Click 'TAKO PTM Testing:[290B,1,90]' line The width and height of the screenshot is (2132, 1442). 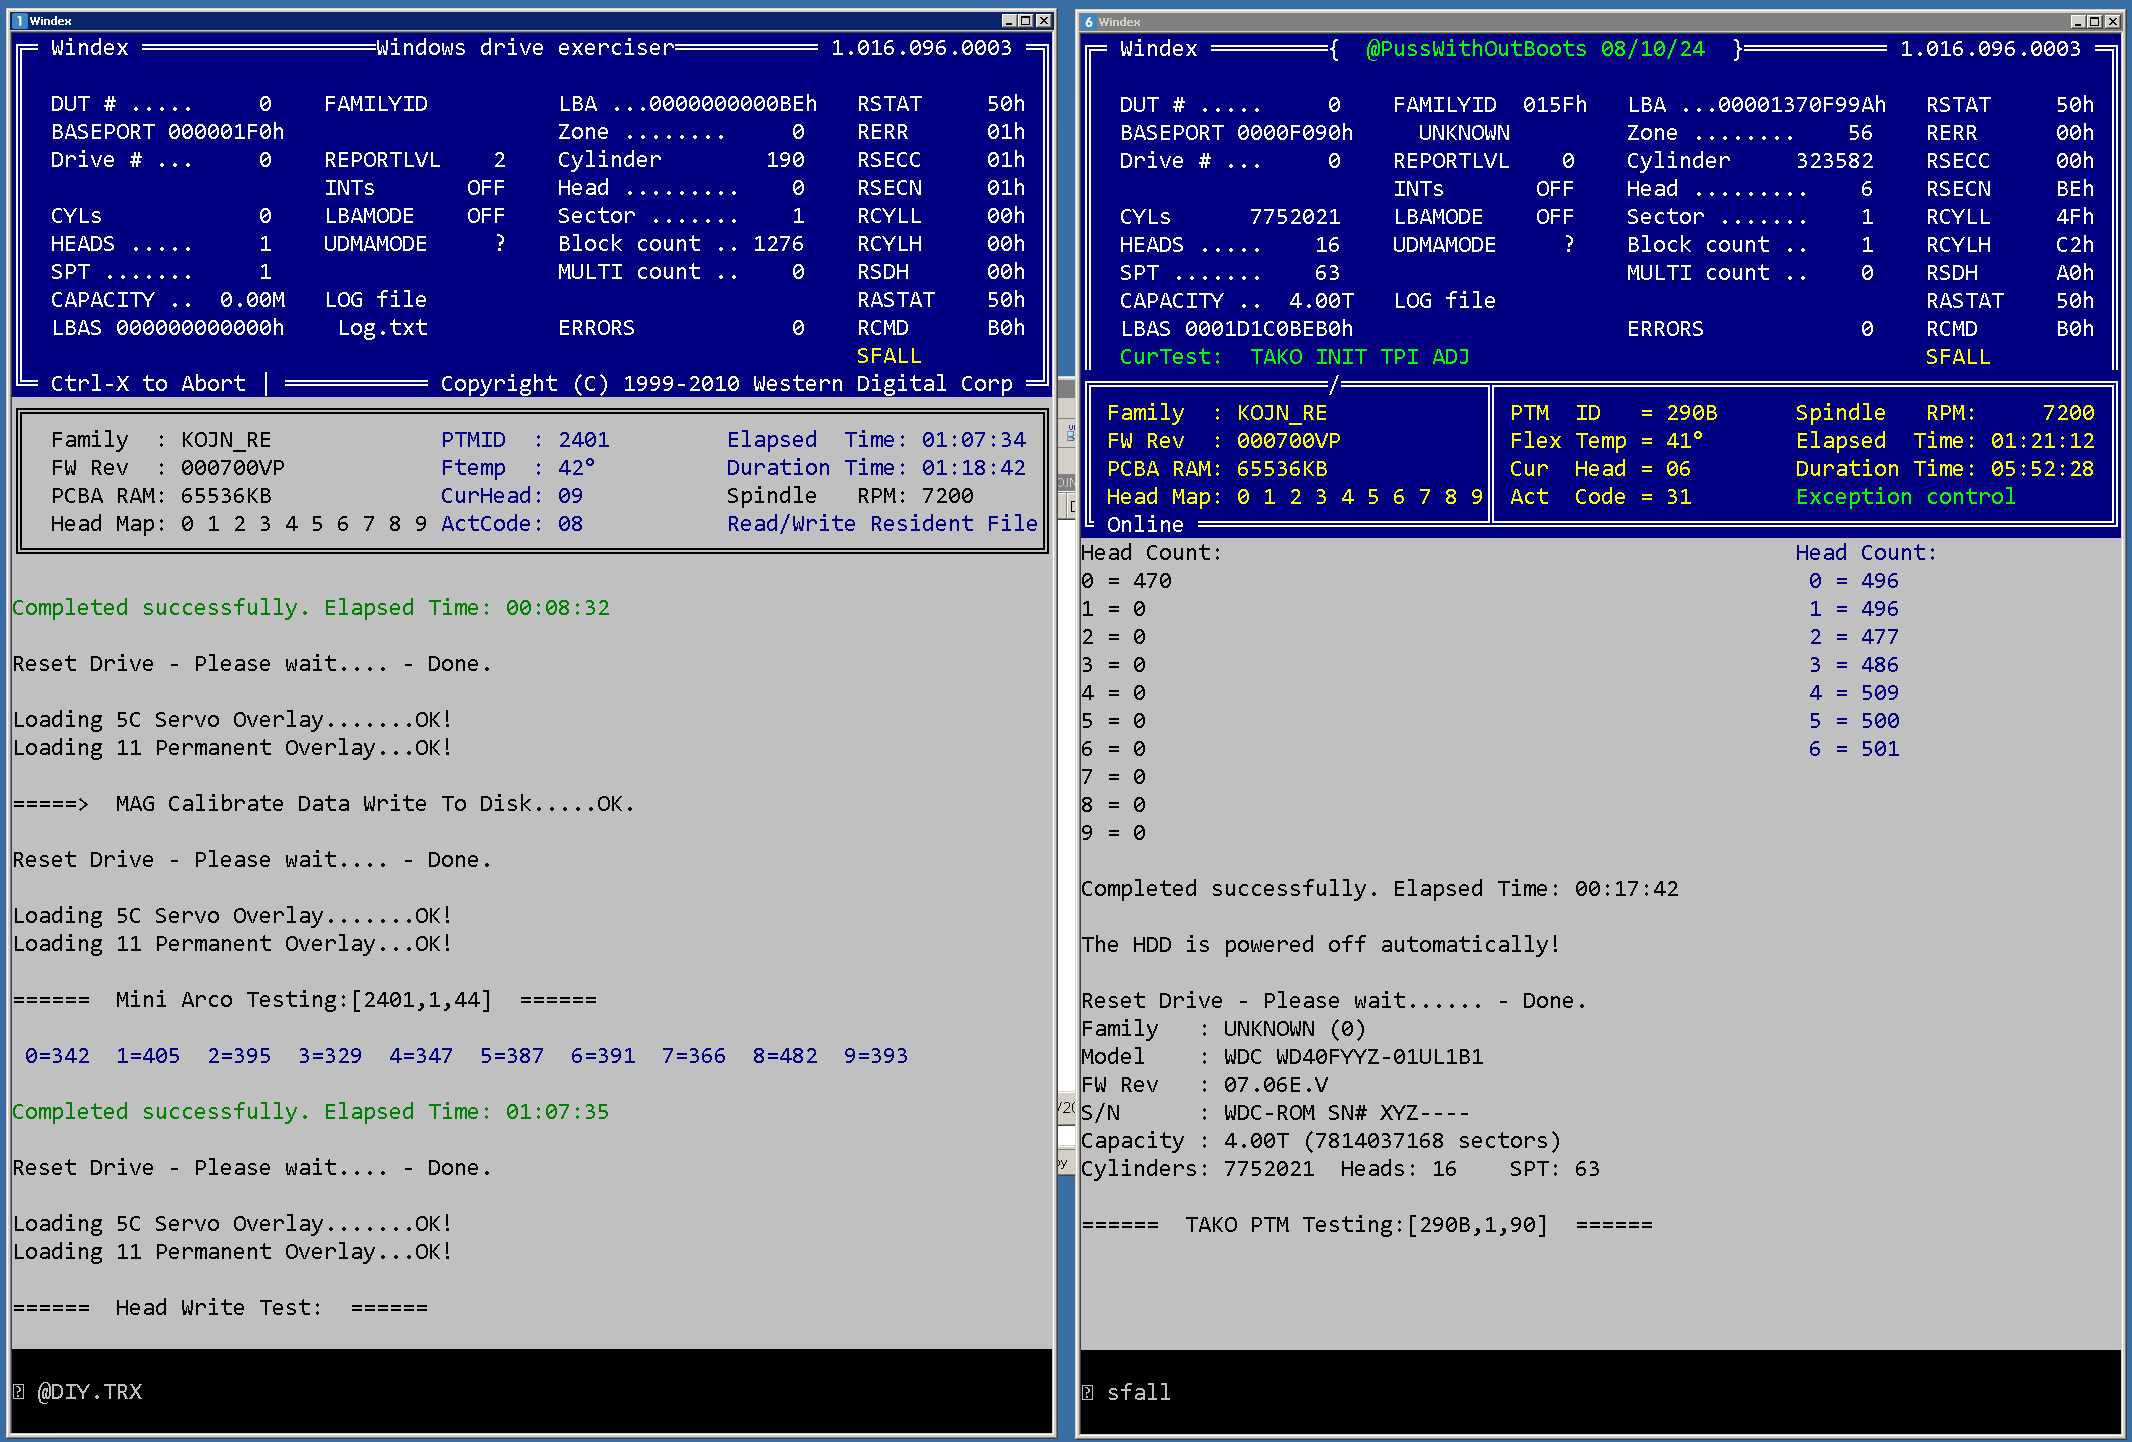(1367, 1224)
